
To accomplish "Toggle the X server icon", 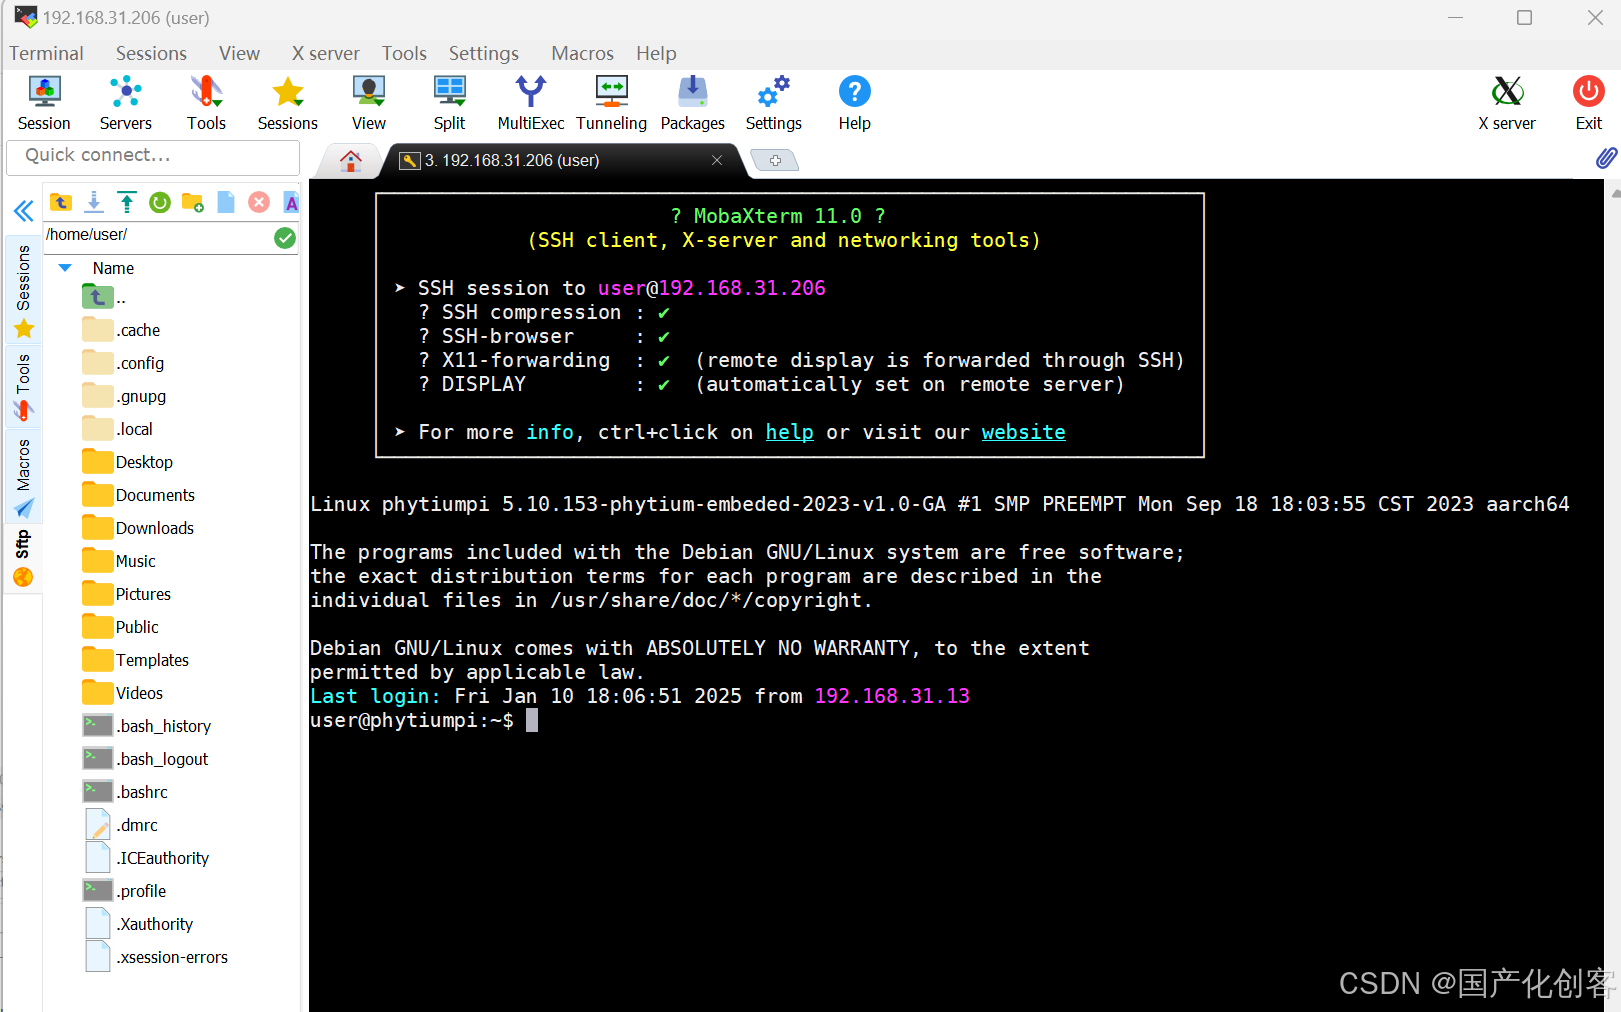I will coord(1507,103).
